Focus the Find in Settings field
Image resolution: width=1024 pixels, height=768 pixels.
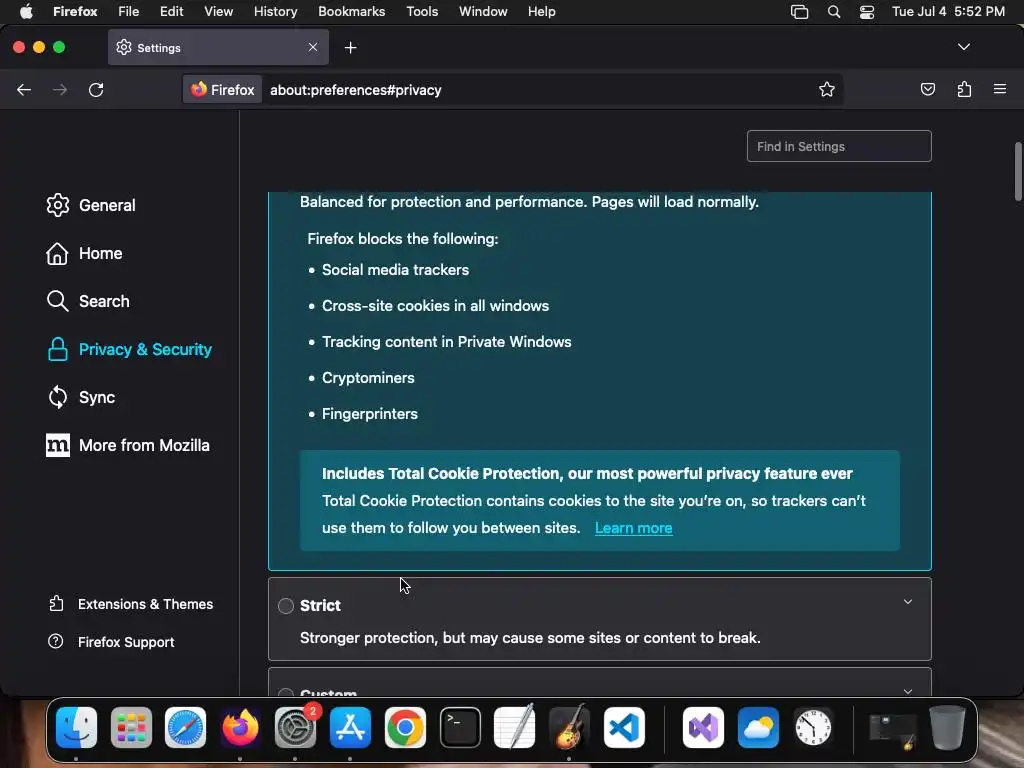tap(839, 146)
